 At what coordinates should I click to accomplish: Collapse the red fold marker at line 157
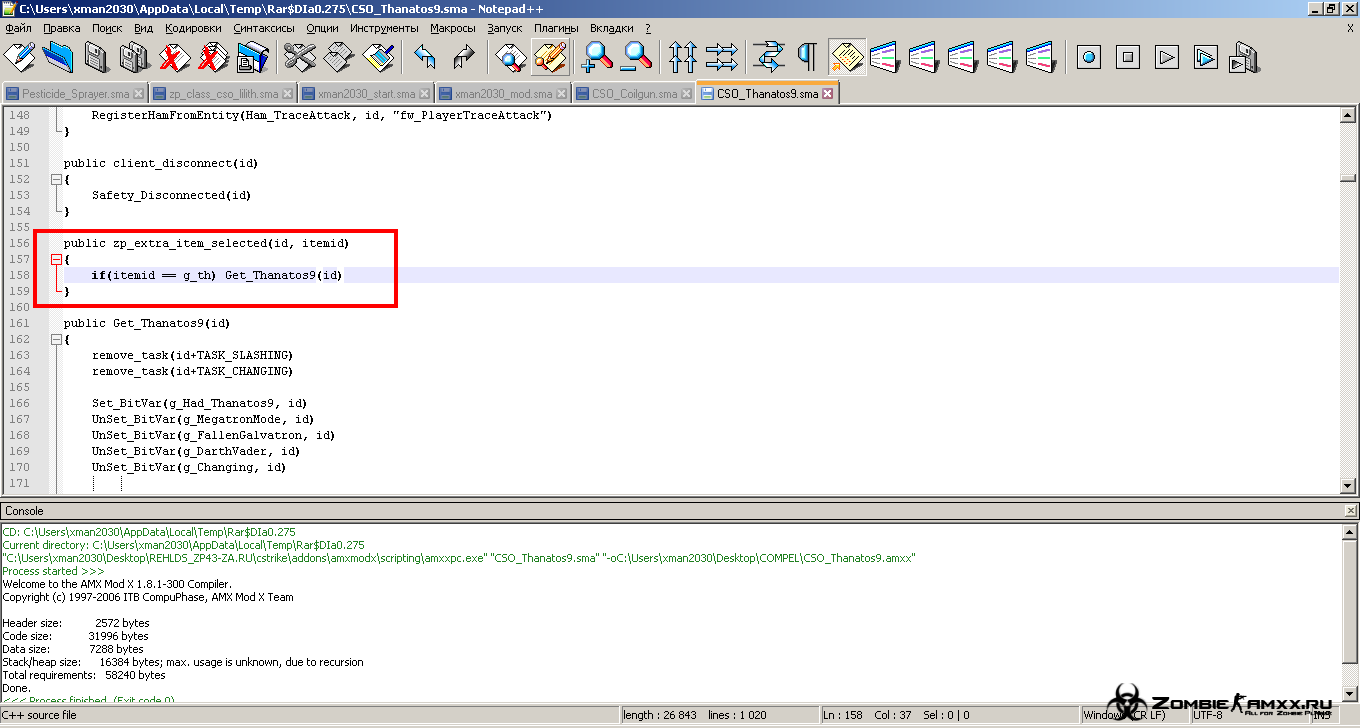click(56, 259)
